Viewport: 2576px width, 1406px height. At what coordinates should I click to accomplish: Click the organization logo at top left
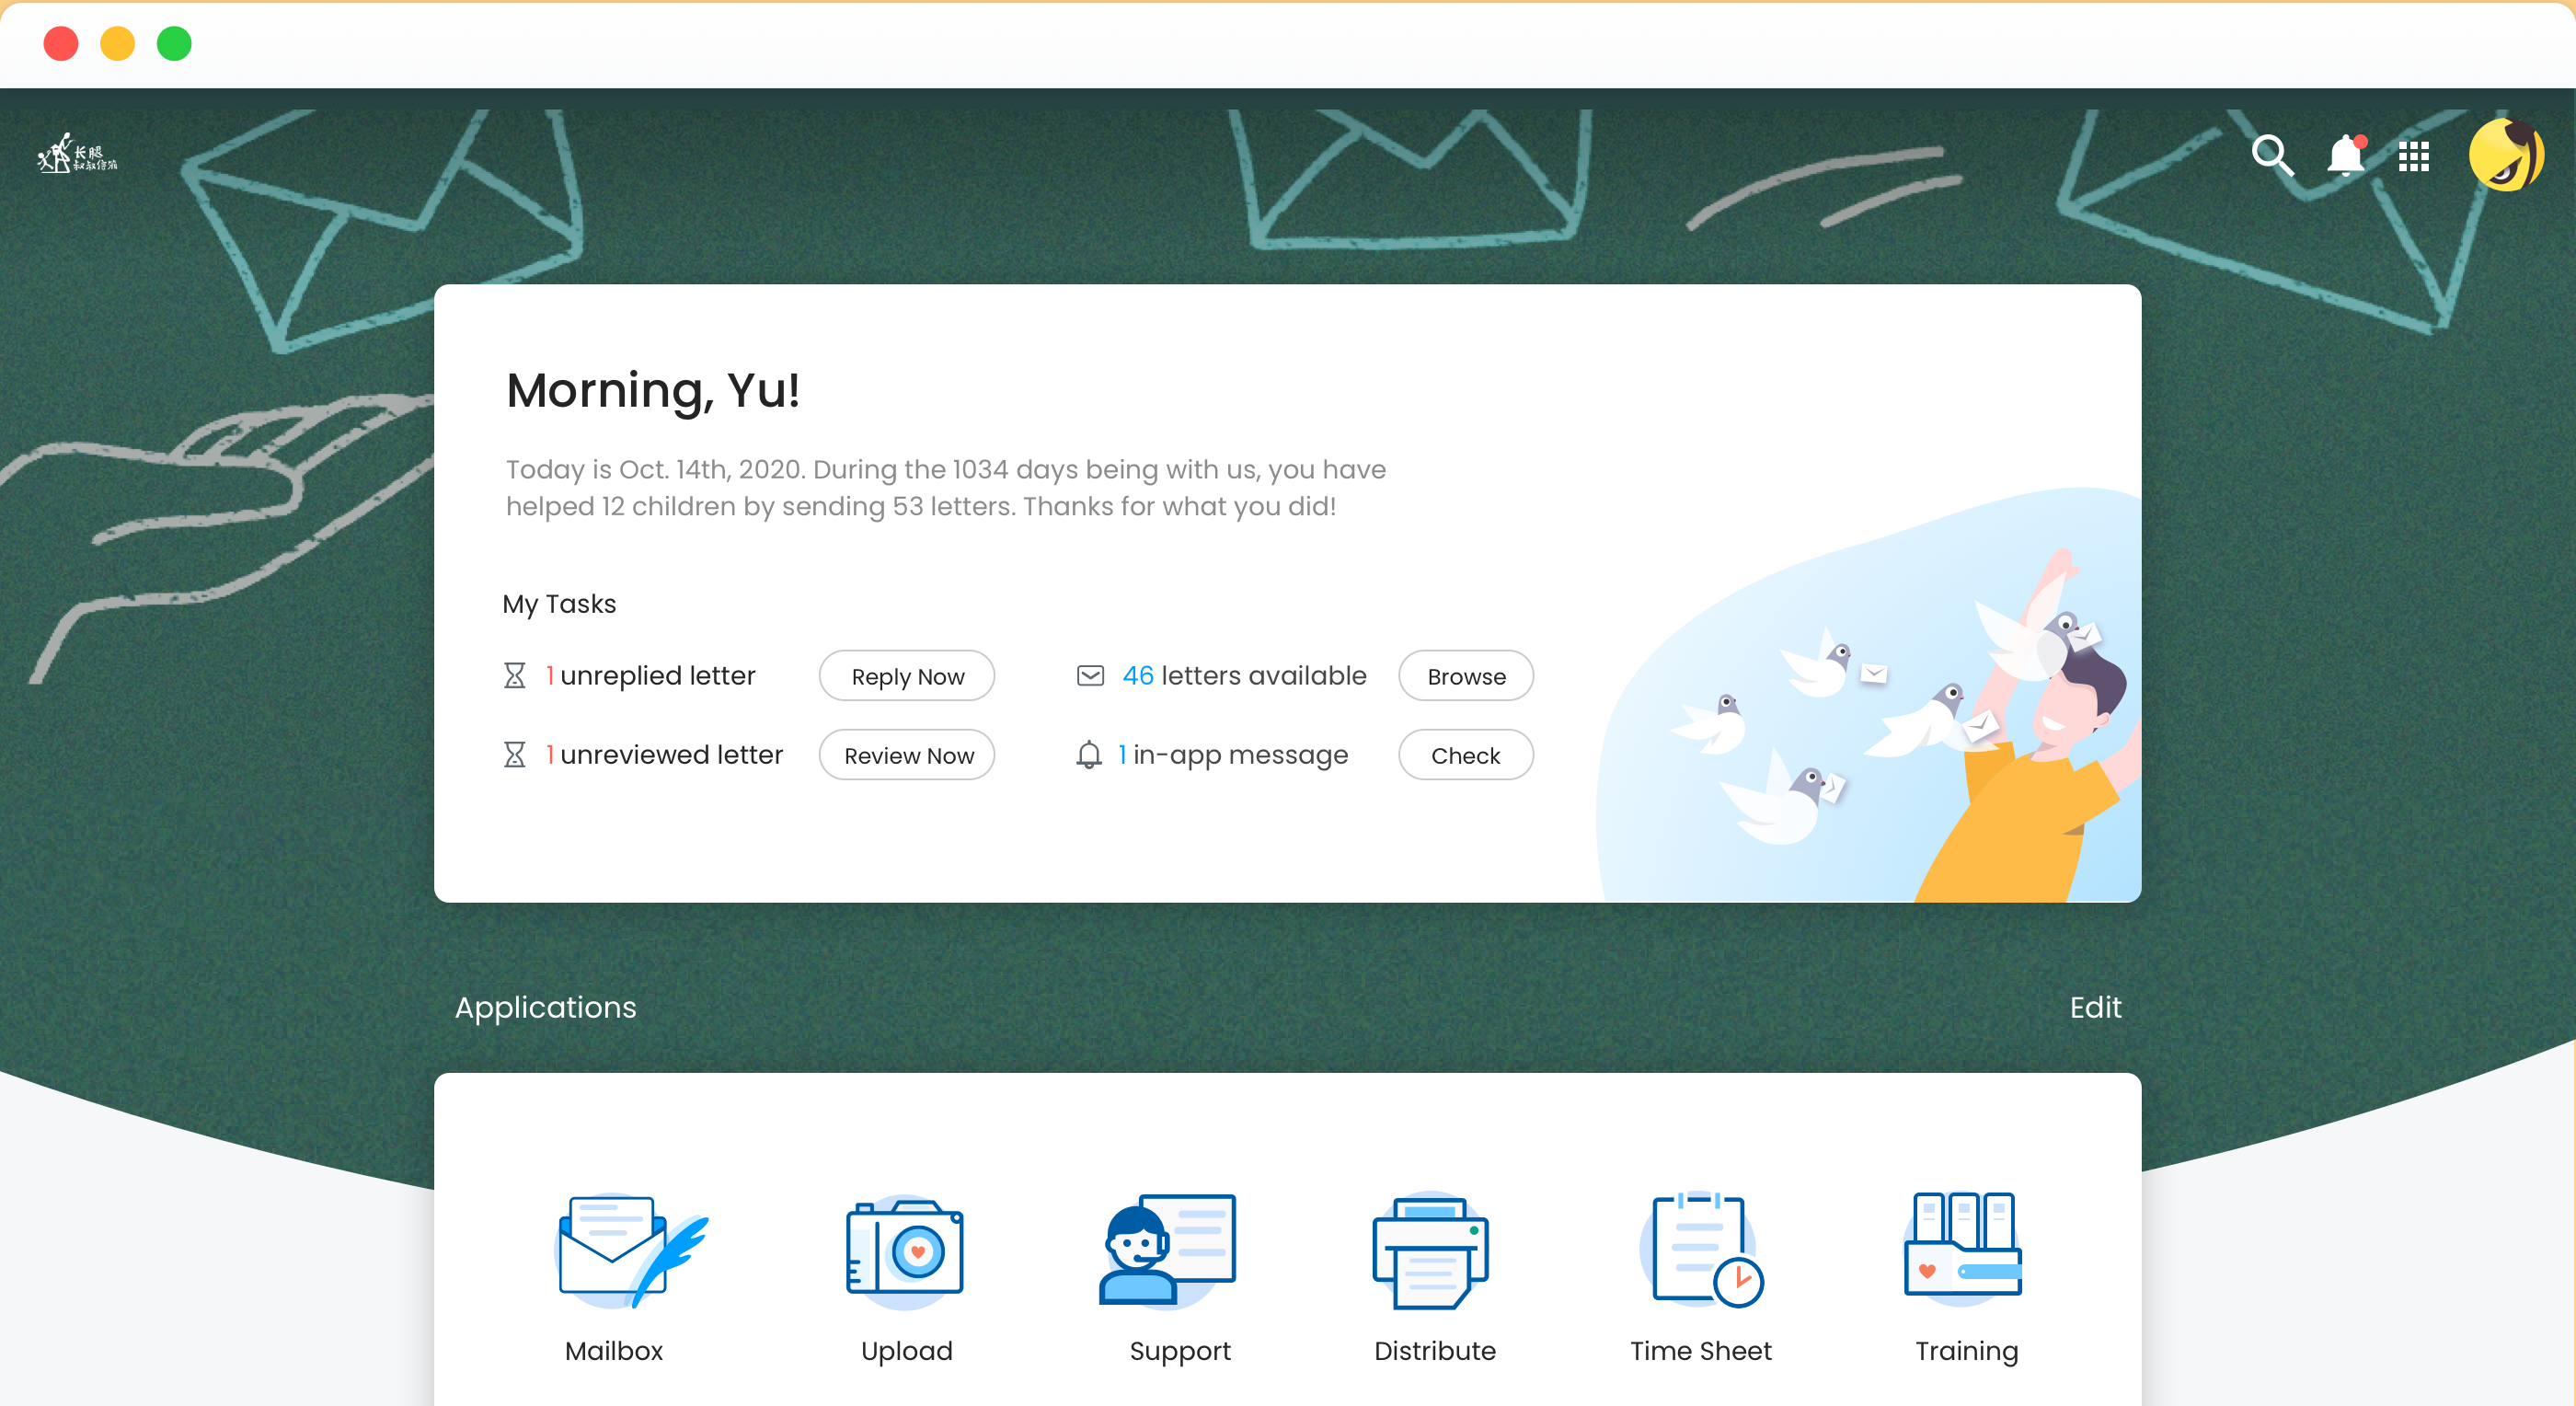coord(77,154)
